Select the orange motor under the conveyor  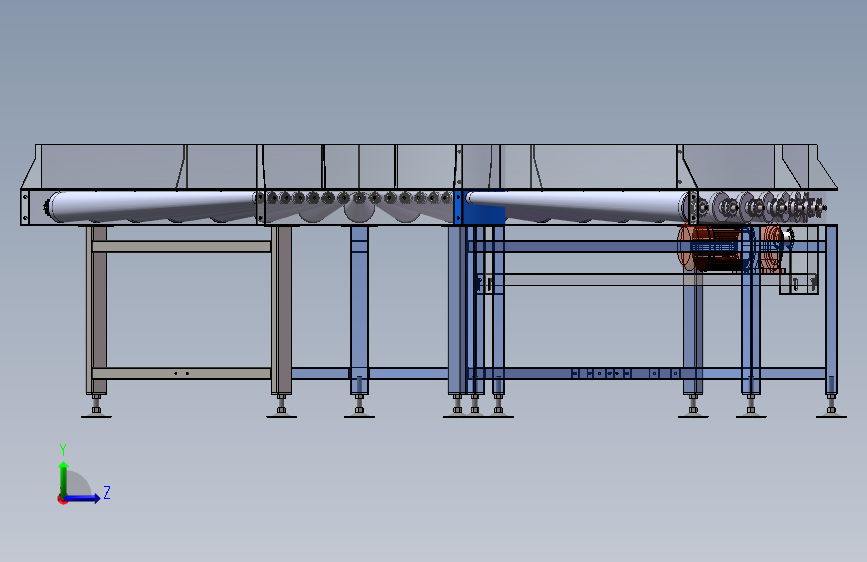pyautogui.click(x=731, y=248)
